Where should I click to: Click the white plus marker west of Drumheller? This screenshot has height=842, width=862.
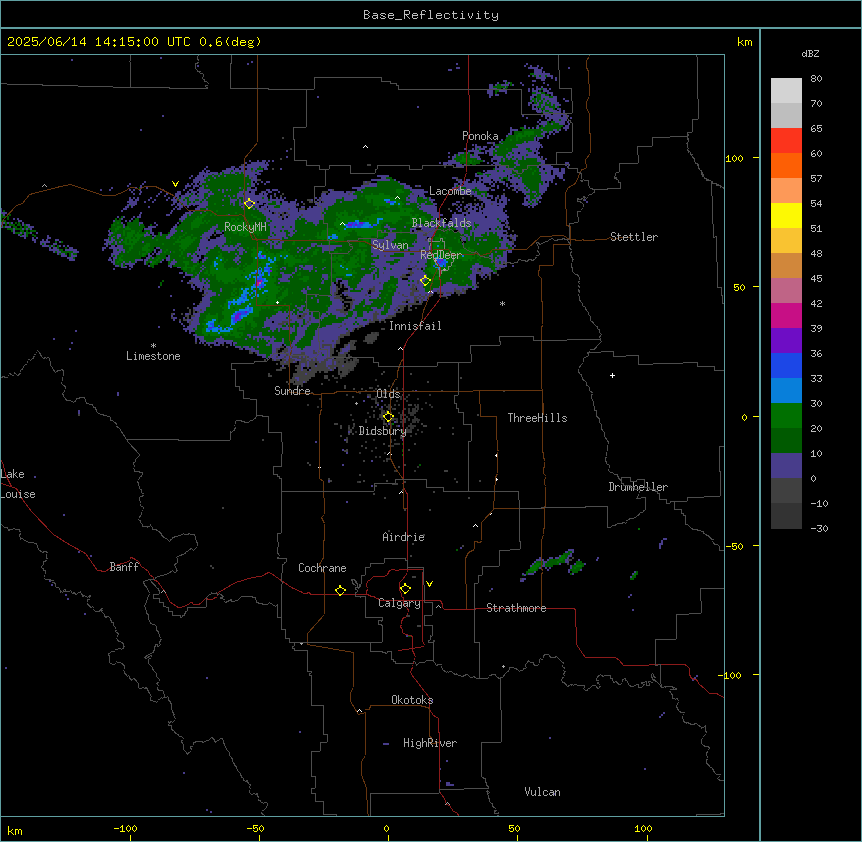click(612, 375)
